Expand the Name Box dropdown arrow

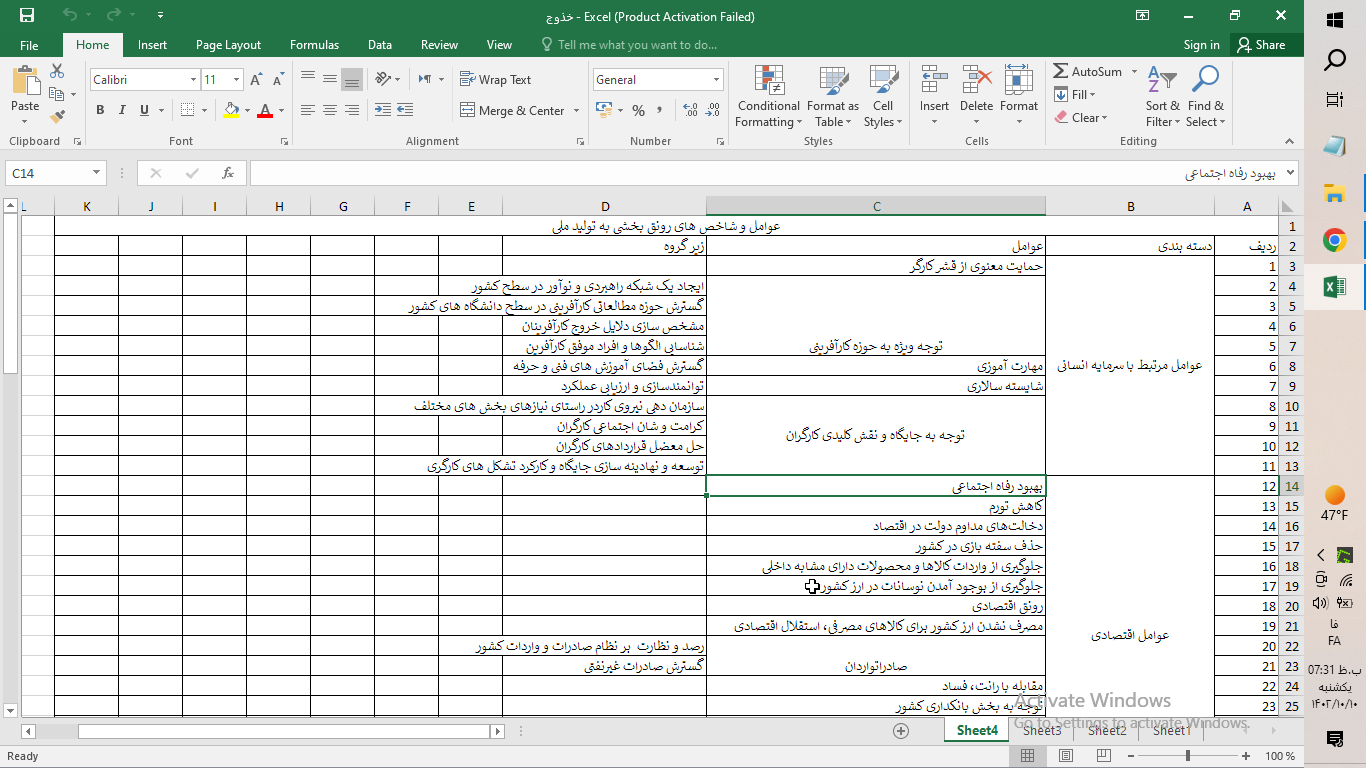pos(96,173)
